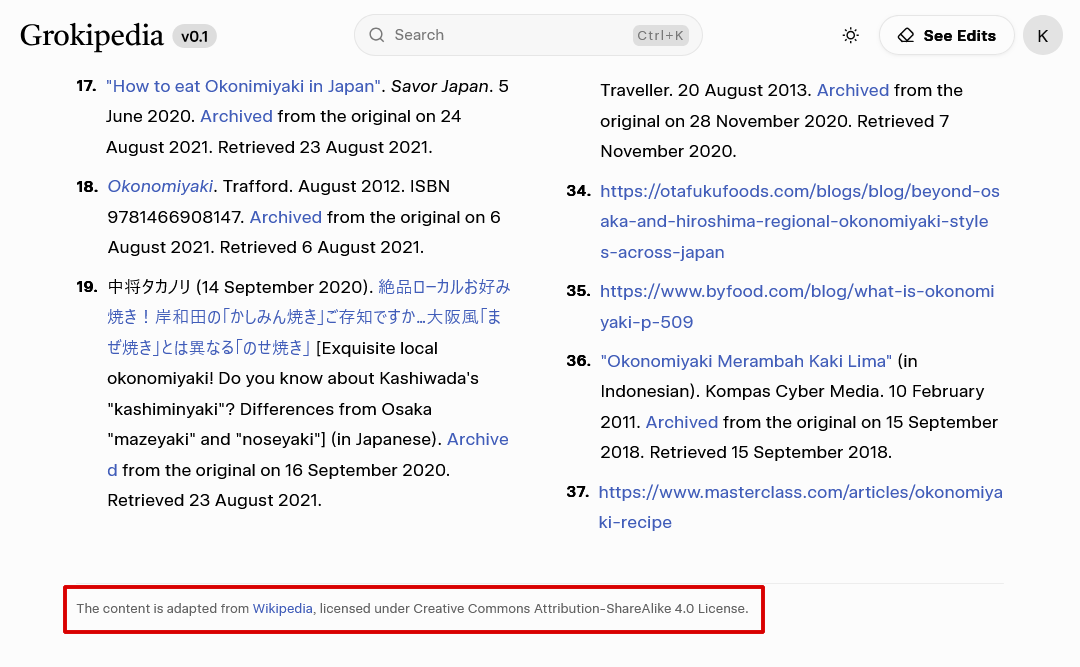The width and height of the screenshot is (1080, 667).
Task: Open Archived link in reference 17
Action: (x=236, y=116)
